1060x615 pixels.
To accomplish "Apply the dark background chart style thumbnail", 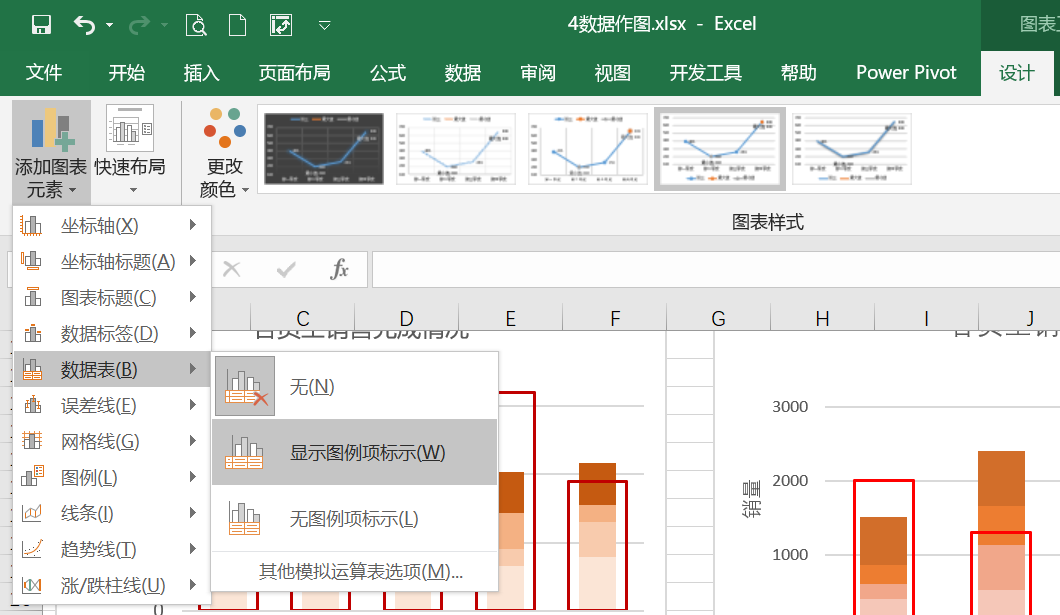I will pos(324,149).
